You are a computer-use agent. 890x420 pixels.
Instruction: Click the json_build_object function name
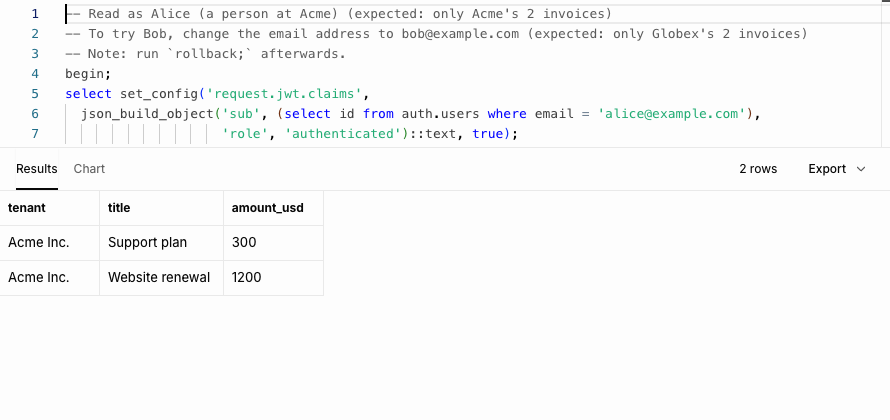coord(147,114)
